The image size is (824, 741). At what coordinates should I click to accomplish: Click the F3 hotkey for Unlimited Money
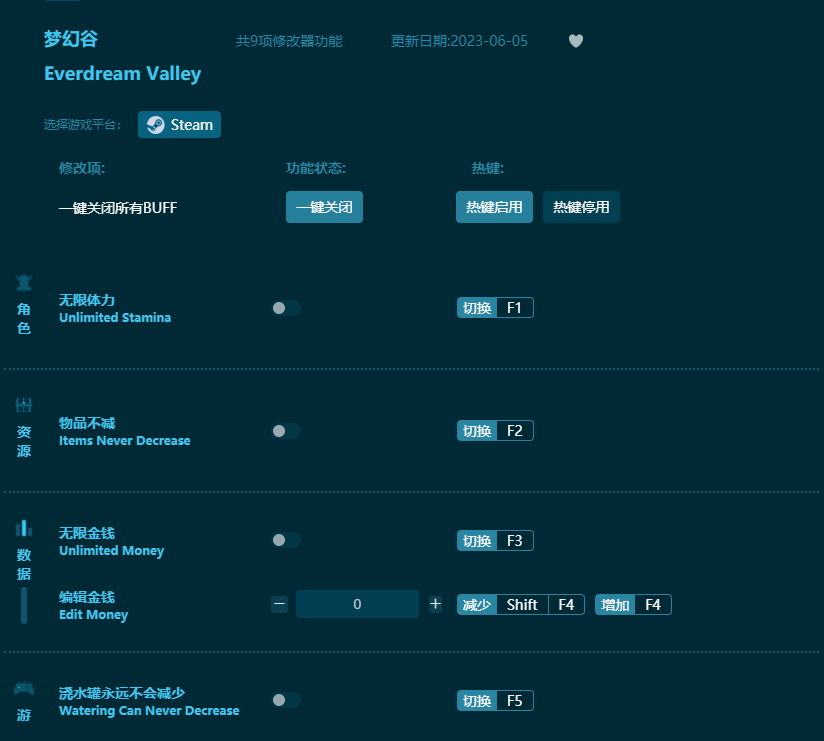495,541
